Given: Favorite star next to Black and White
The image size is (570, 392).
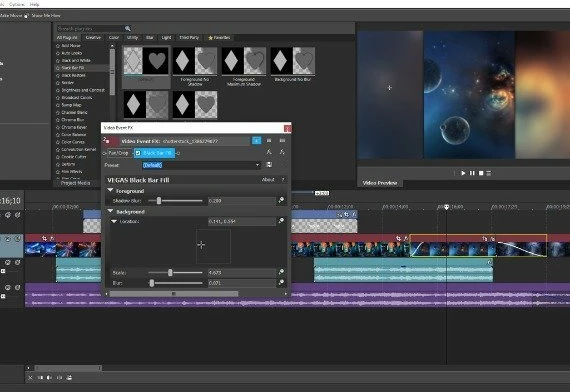Looking at the screenshot, I should pyautogui.click(x=58, y=61).
